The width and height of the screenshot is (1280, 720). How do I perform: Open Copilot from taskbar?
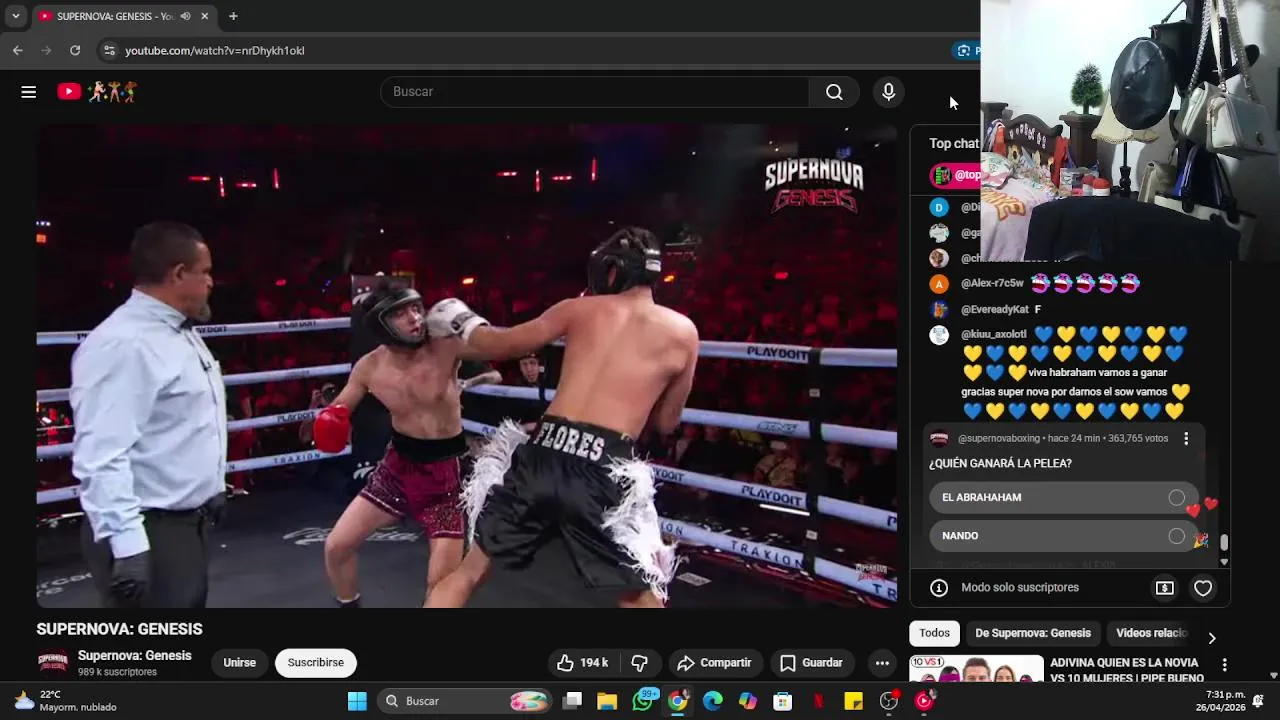pos(748,701)
